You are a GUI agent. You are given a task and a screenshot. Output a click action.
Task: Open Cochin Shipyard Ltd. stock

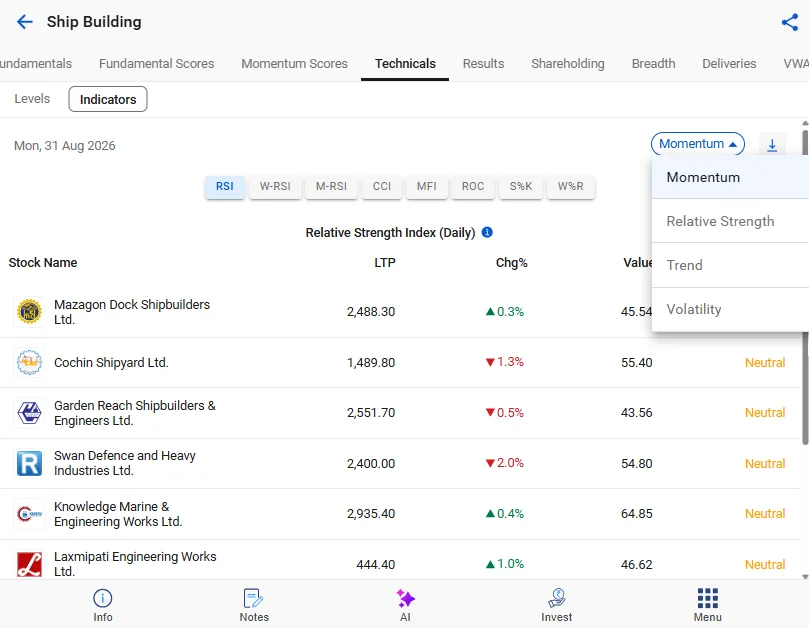tap(111, 362)
